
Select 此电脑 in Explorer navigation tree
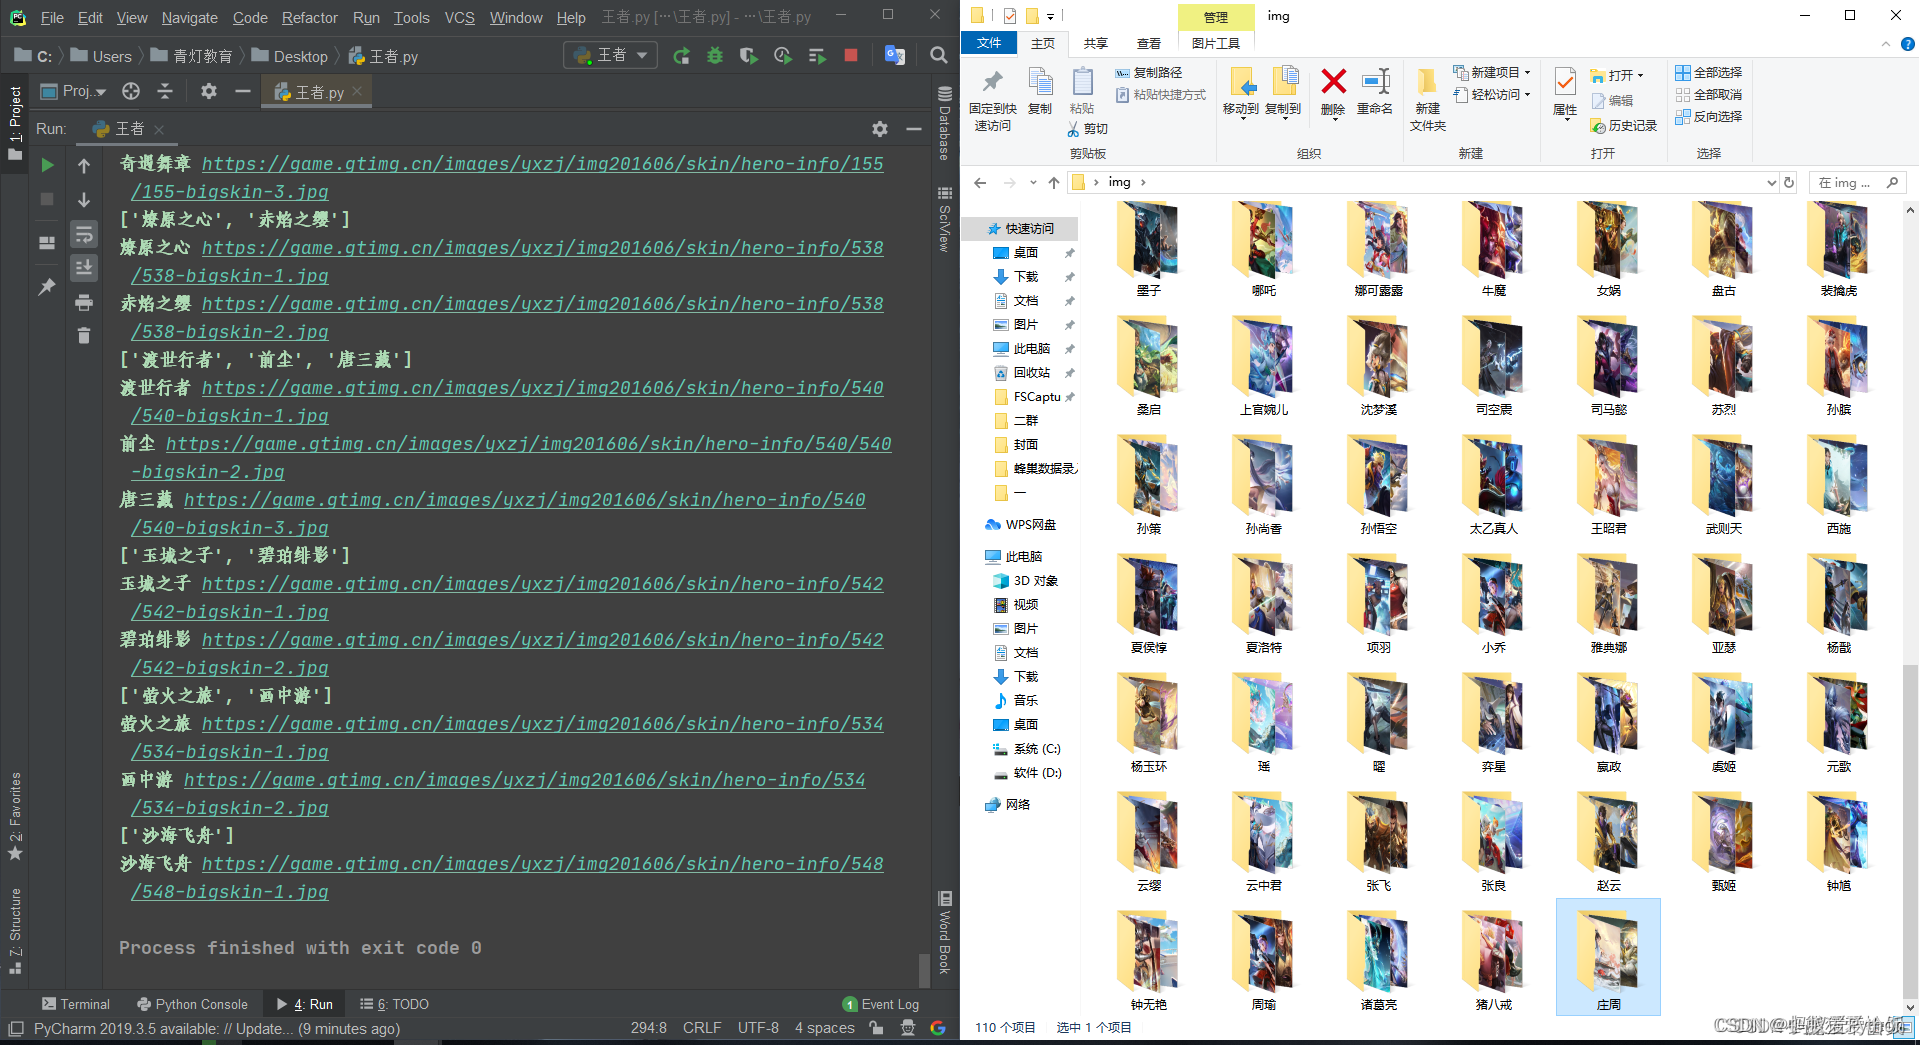pyautogui.click(x=1014, y=556)
